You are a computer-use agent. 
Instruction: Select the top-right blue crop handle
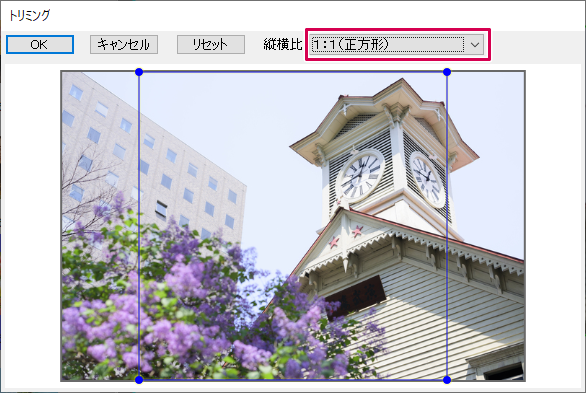pos(447,72)
